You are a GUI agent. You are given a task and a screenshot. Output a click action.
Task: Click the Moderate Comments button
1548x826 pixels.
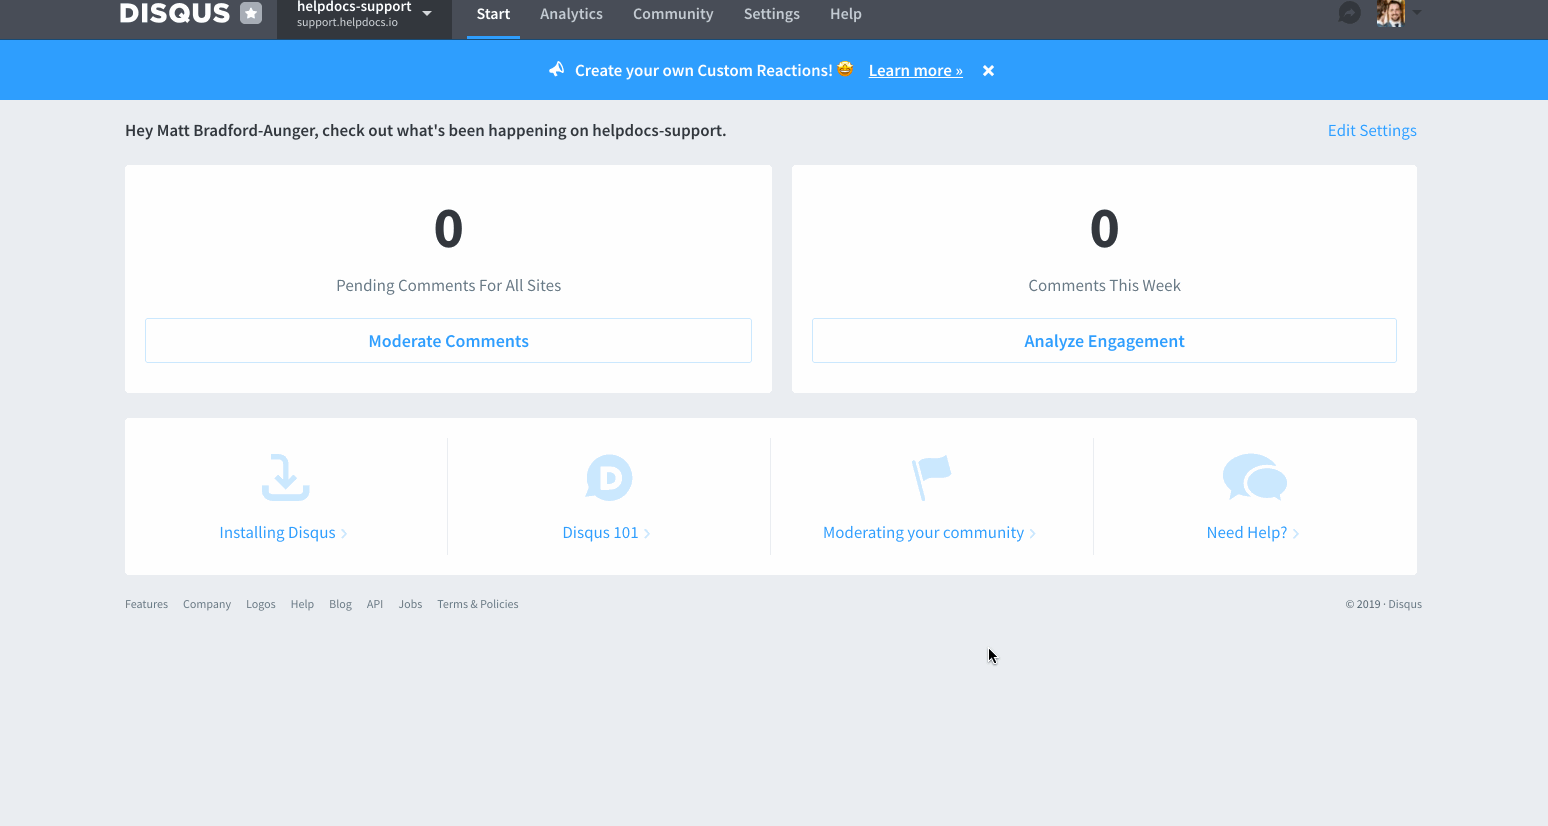tap(448, 341)
